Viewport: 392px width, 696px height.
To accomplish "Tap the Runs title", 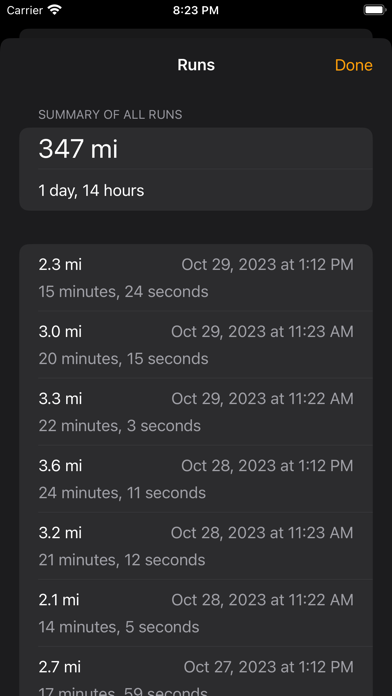I will coord(196,65).
